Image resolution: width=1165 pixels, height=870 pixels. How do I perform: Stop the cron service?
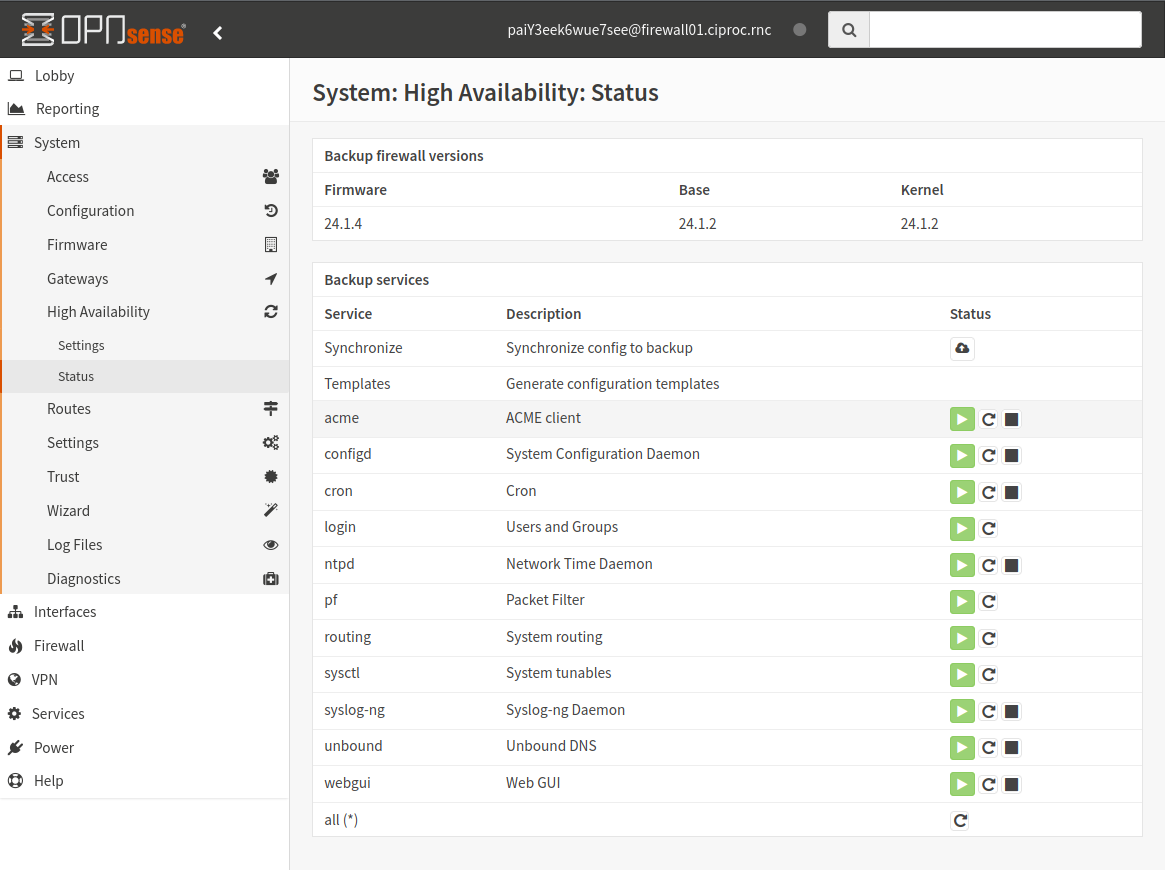click(1011, 491)
